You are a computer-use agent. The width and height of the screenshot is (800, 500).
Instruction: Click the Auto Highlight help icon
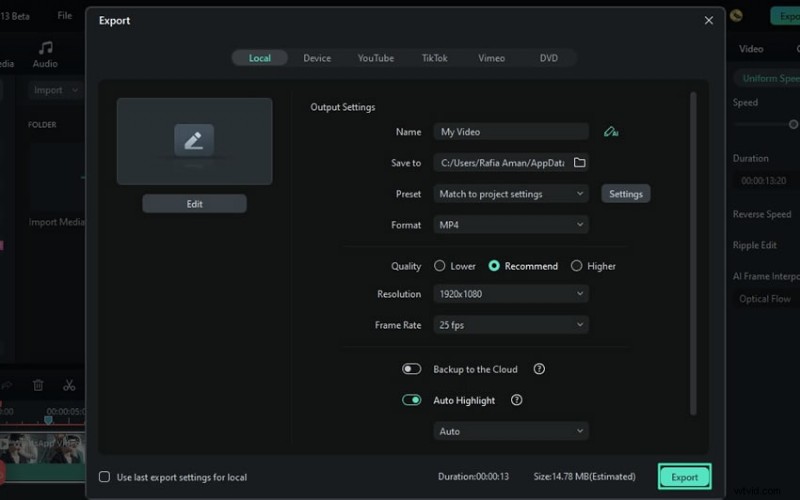click(x=517, y=400)
